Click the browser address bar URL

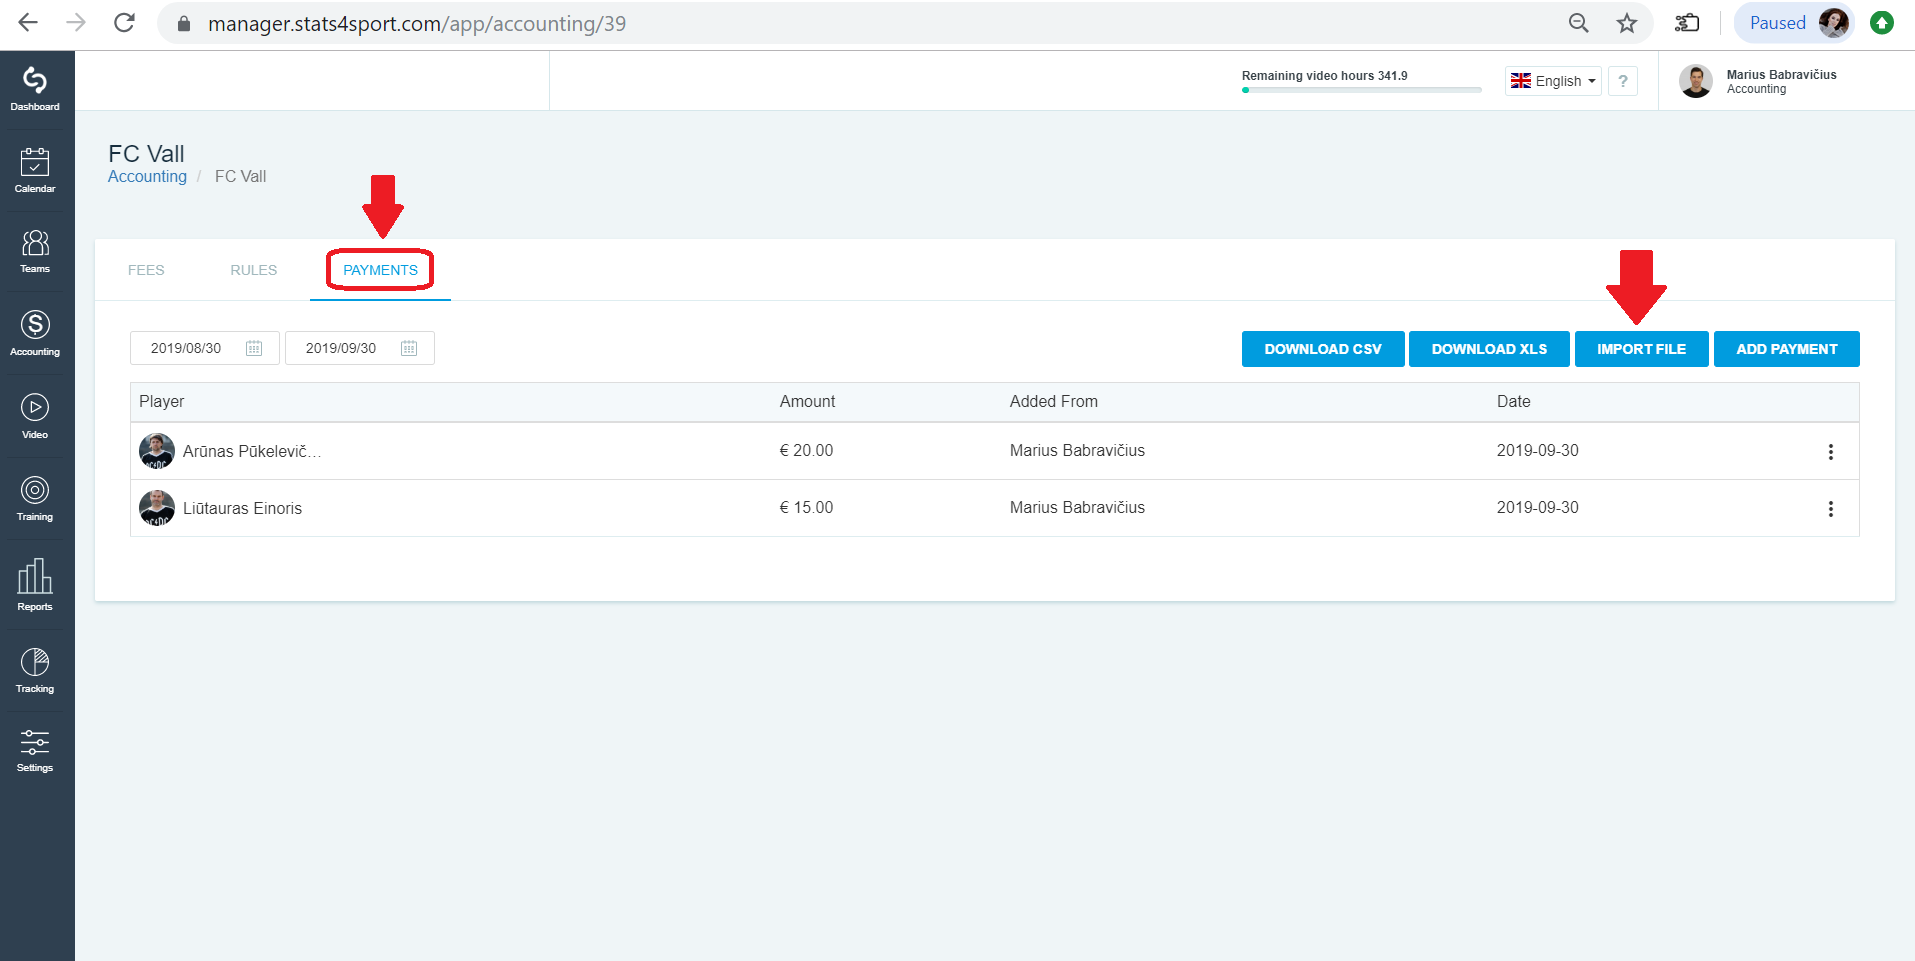(x=417, y=23)
